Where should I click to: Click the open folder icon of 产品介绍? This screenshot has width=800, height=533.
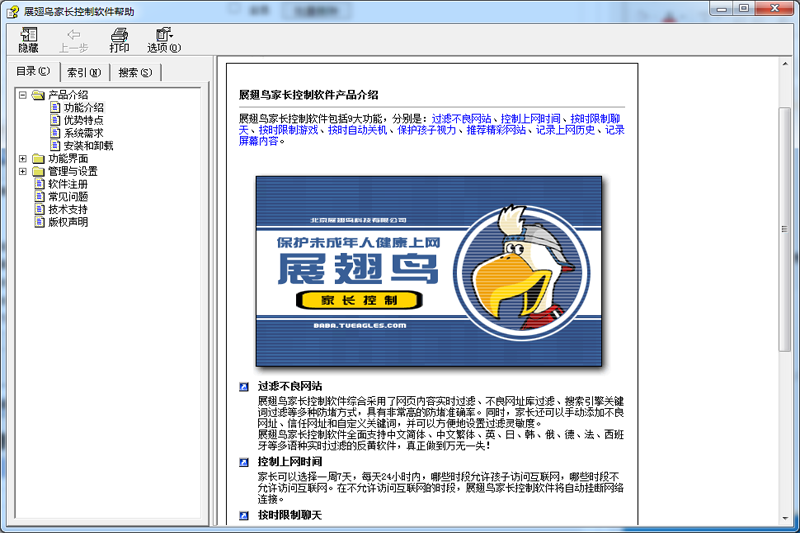[x=38, y=95]
